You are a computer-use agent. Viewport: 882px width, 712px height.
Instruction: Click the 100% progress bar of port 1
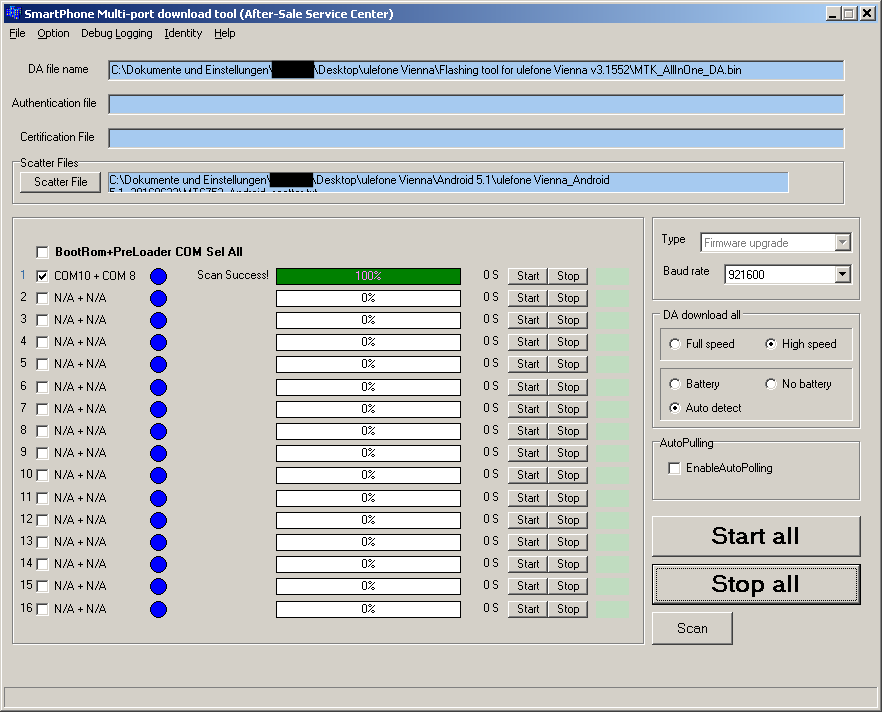coord(368,276)
